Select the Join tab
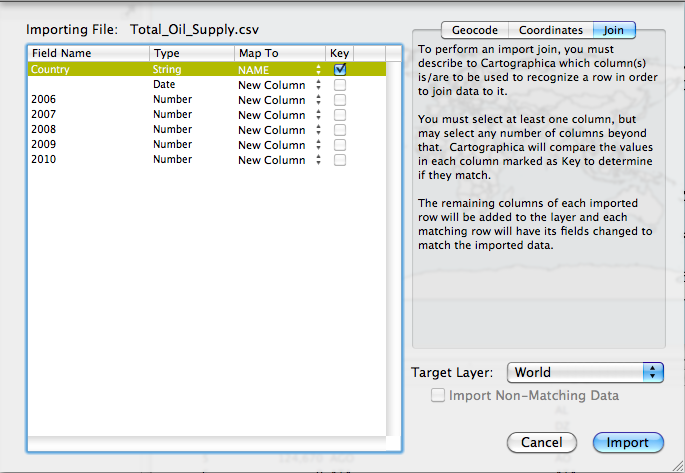The width and height of the screenshot is (685, 473). point(613,30)
